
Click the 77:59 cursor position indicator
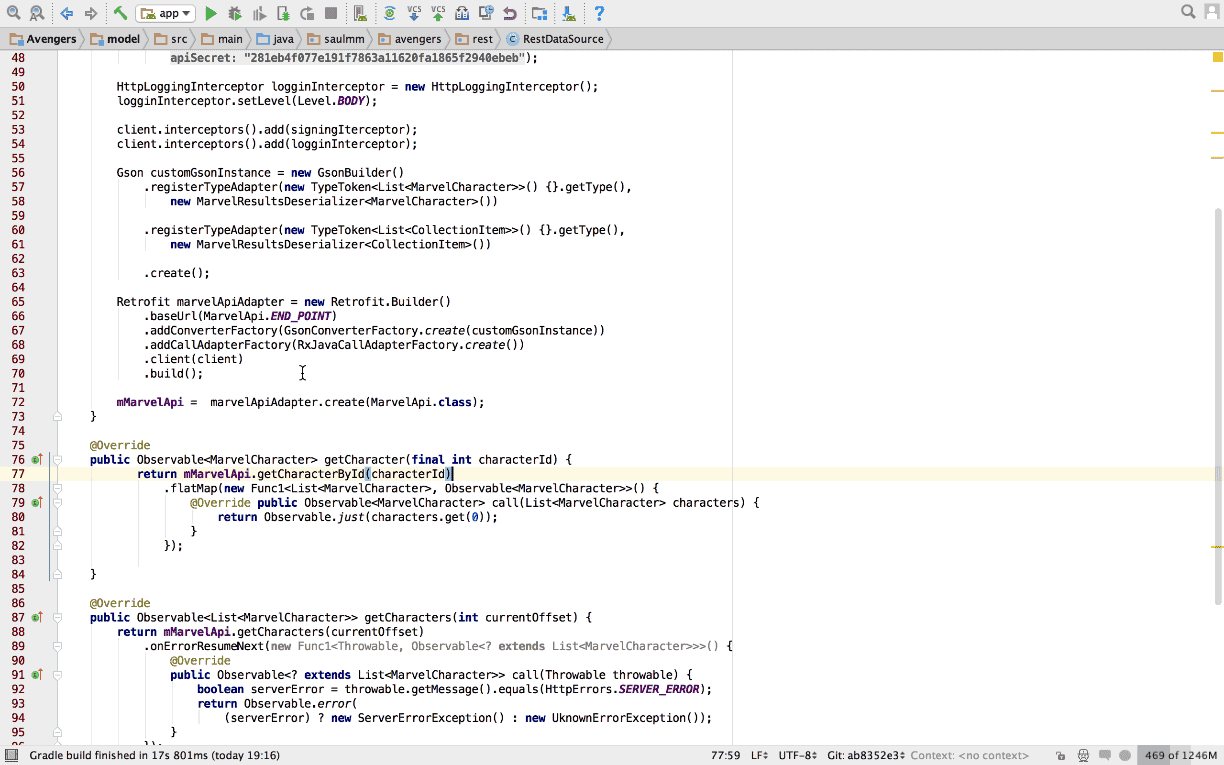tap(725, 755)
